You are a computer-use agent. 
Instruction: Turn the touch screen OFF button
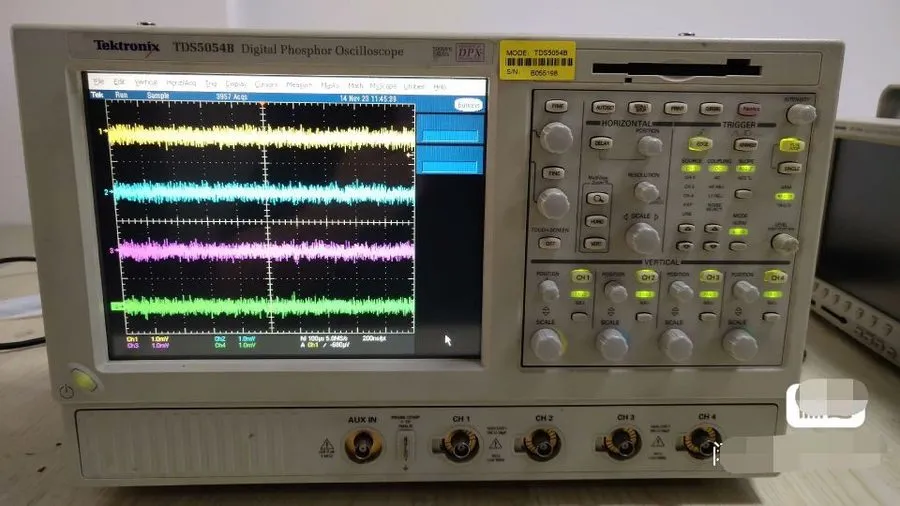pyautogui.click(x=549, y=243)
